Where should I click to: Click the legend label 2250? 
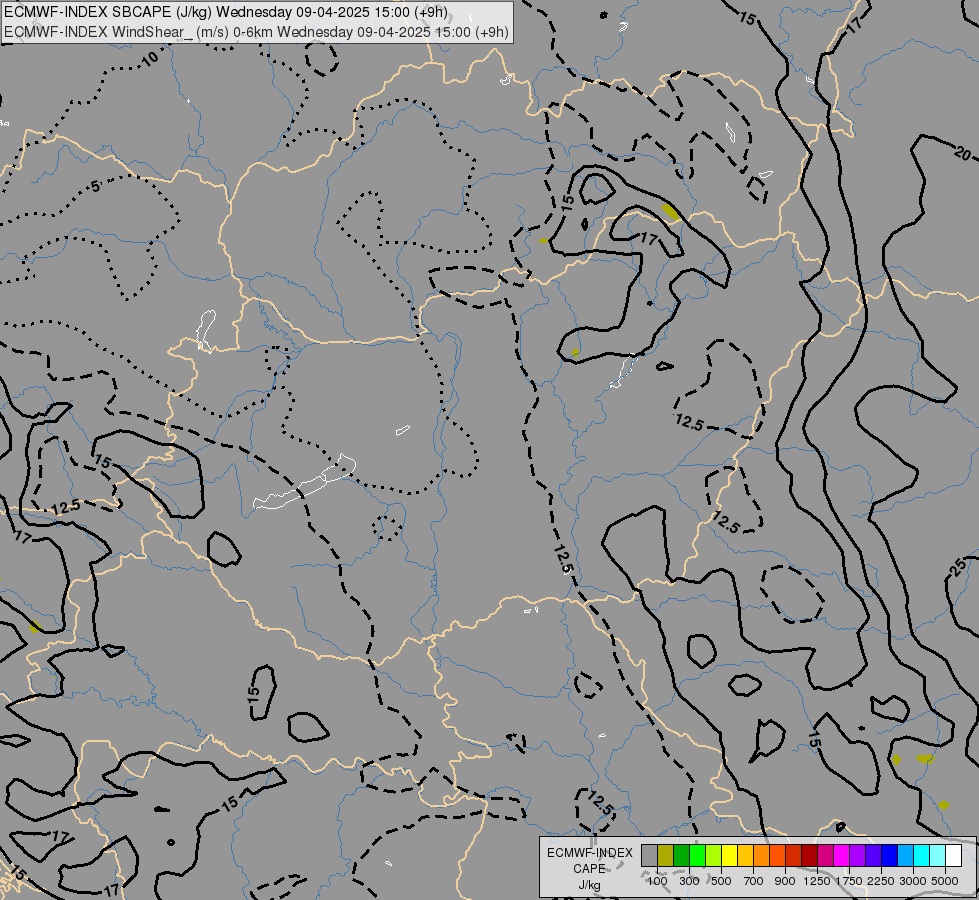pyautogui.click(x=880, y=881)
